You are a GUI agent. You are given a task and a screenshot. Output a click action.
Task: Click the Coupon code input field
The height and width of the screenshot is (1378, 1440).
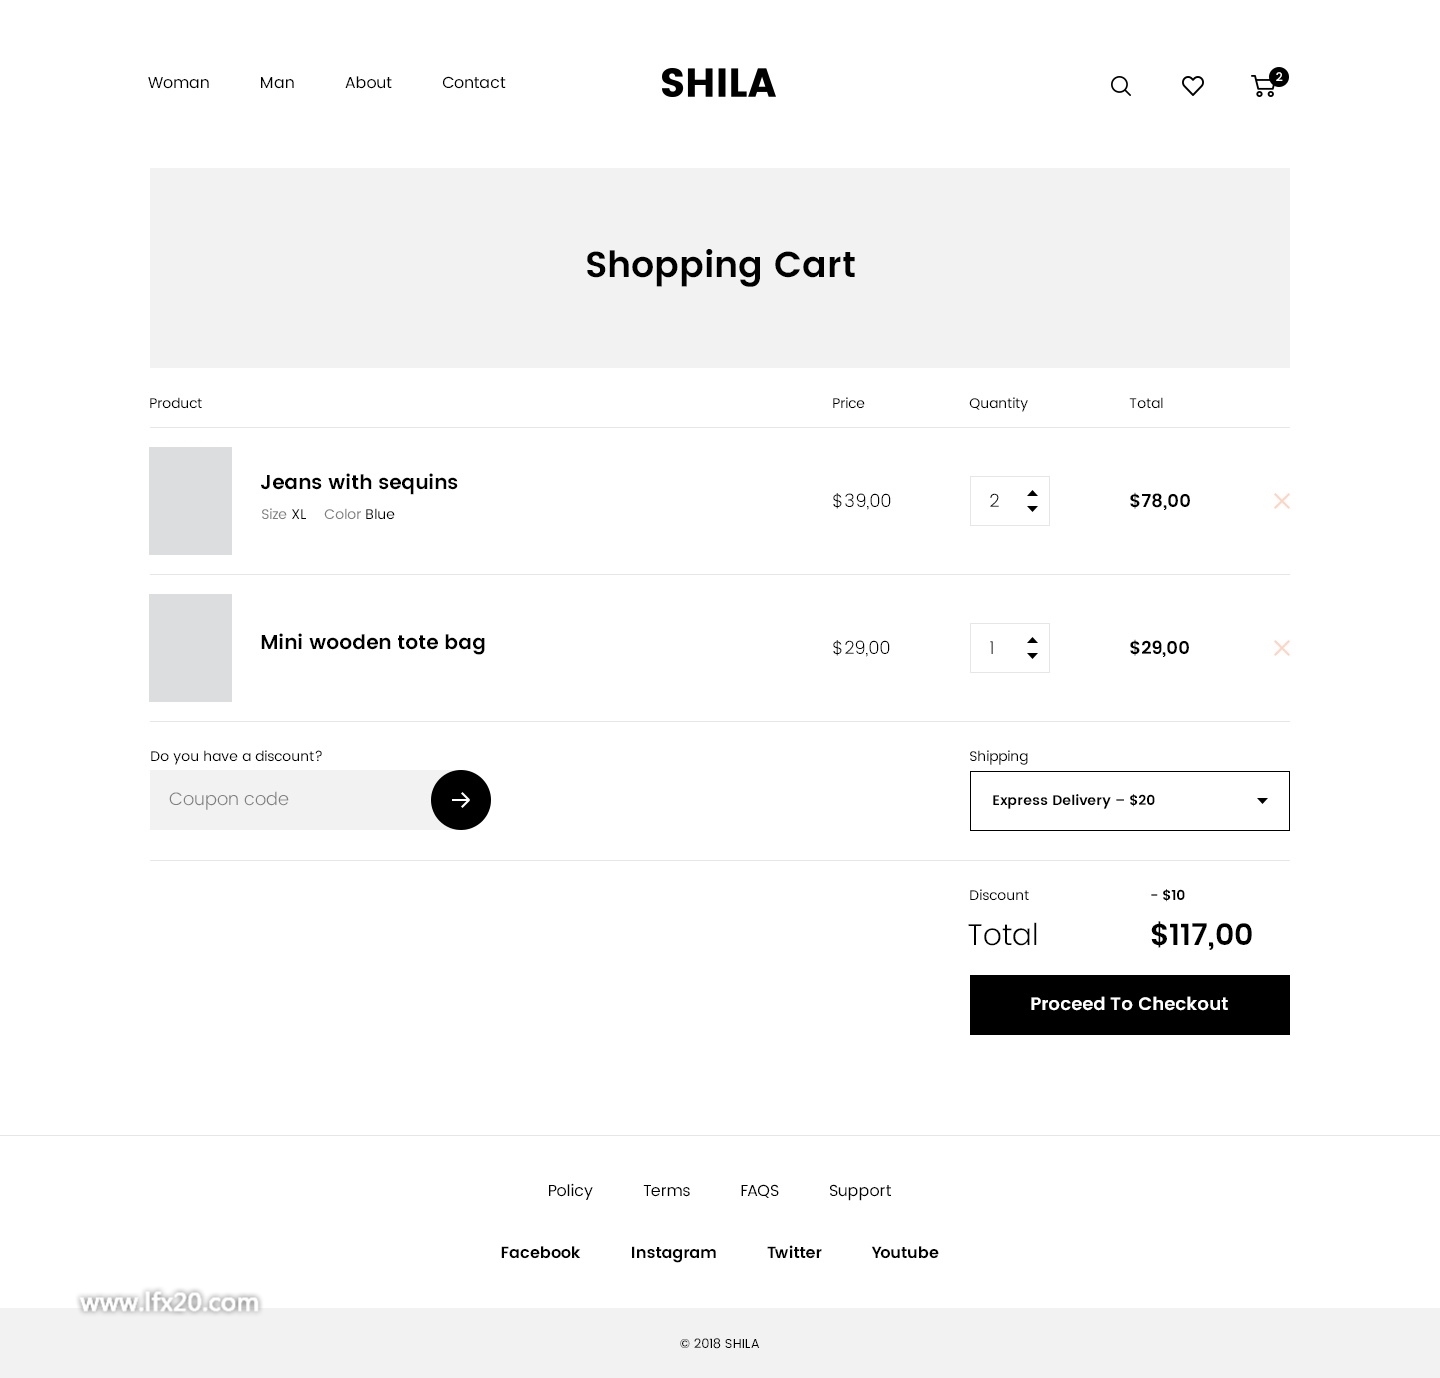291,800
